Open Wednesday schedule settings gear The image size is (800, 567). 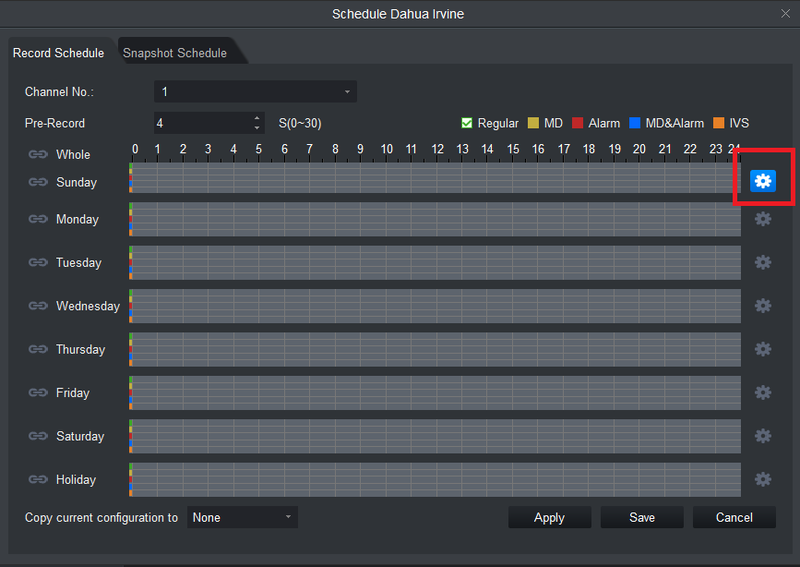click(x=763, y=306)
